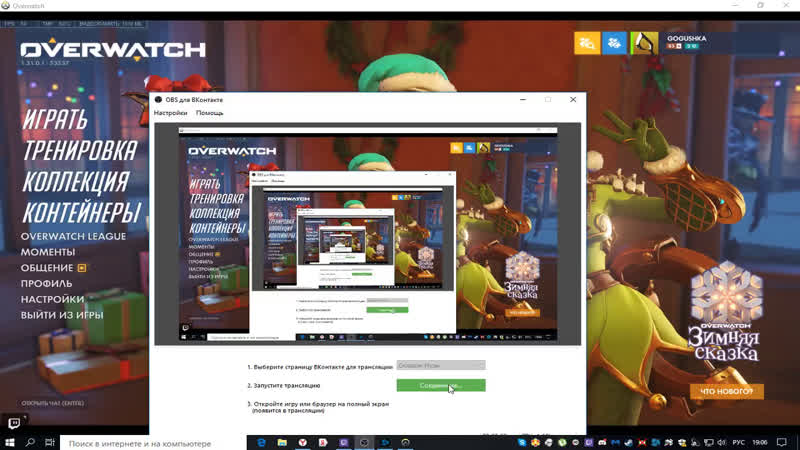The image size is (800, 450).
Task: Open OVERWATCH LEAGUE menu entry
Action: click(x=73, y=236)
